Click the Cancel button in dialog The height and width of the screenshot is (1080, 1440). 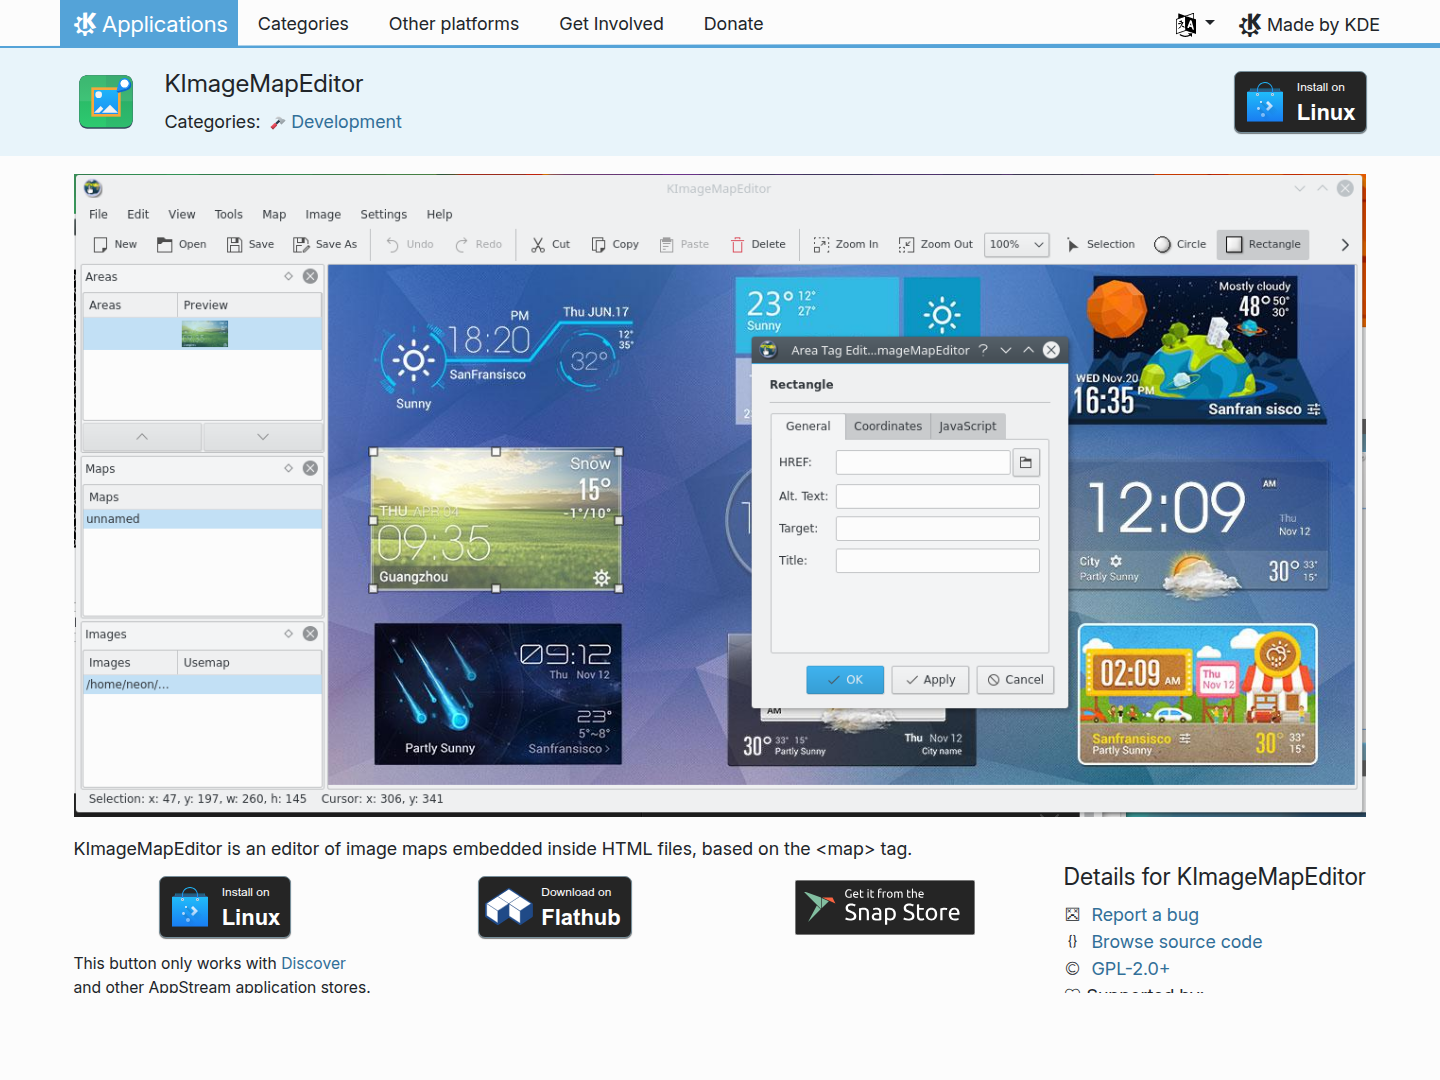click(1015, 680)
